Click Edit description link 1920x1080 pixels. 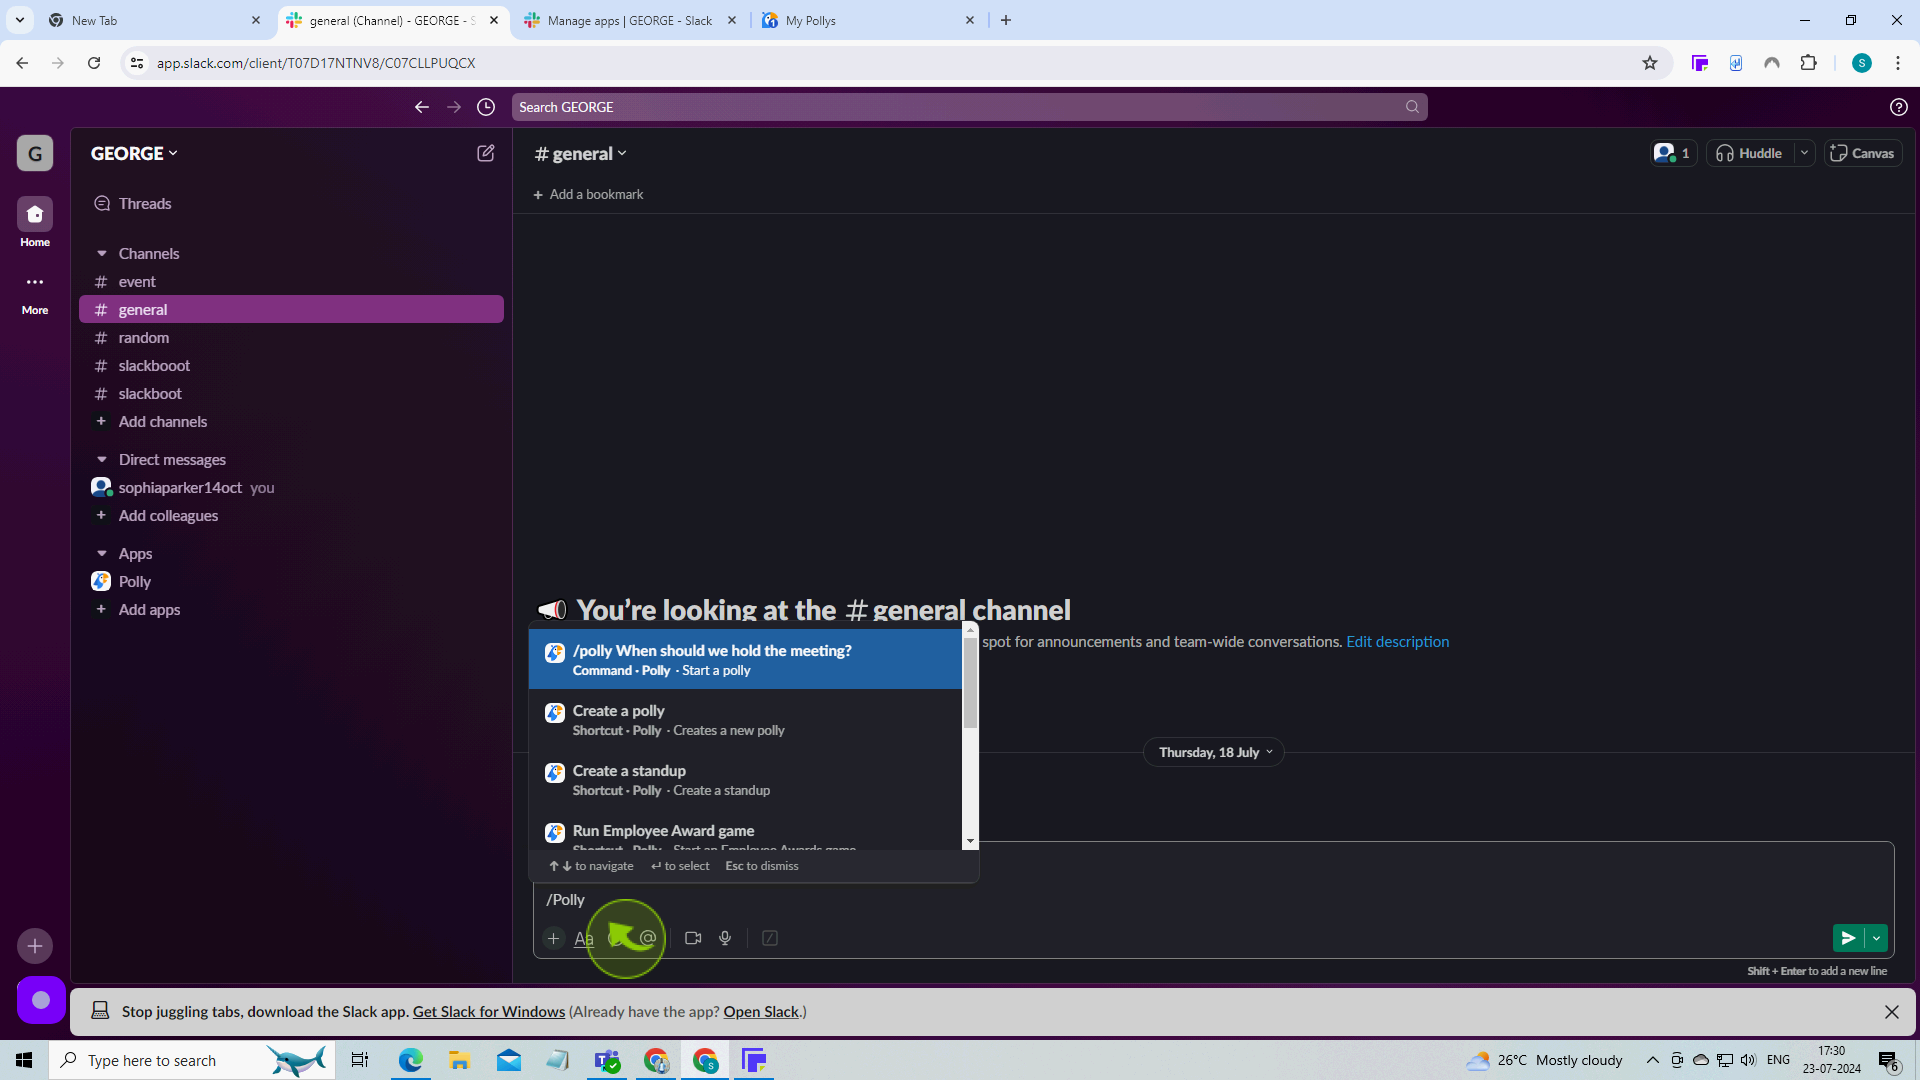[1400, 641]
